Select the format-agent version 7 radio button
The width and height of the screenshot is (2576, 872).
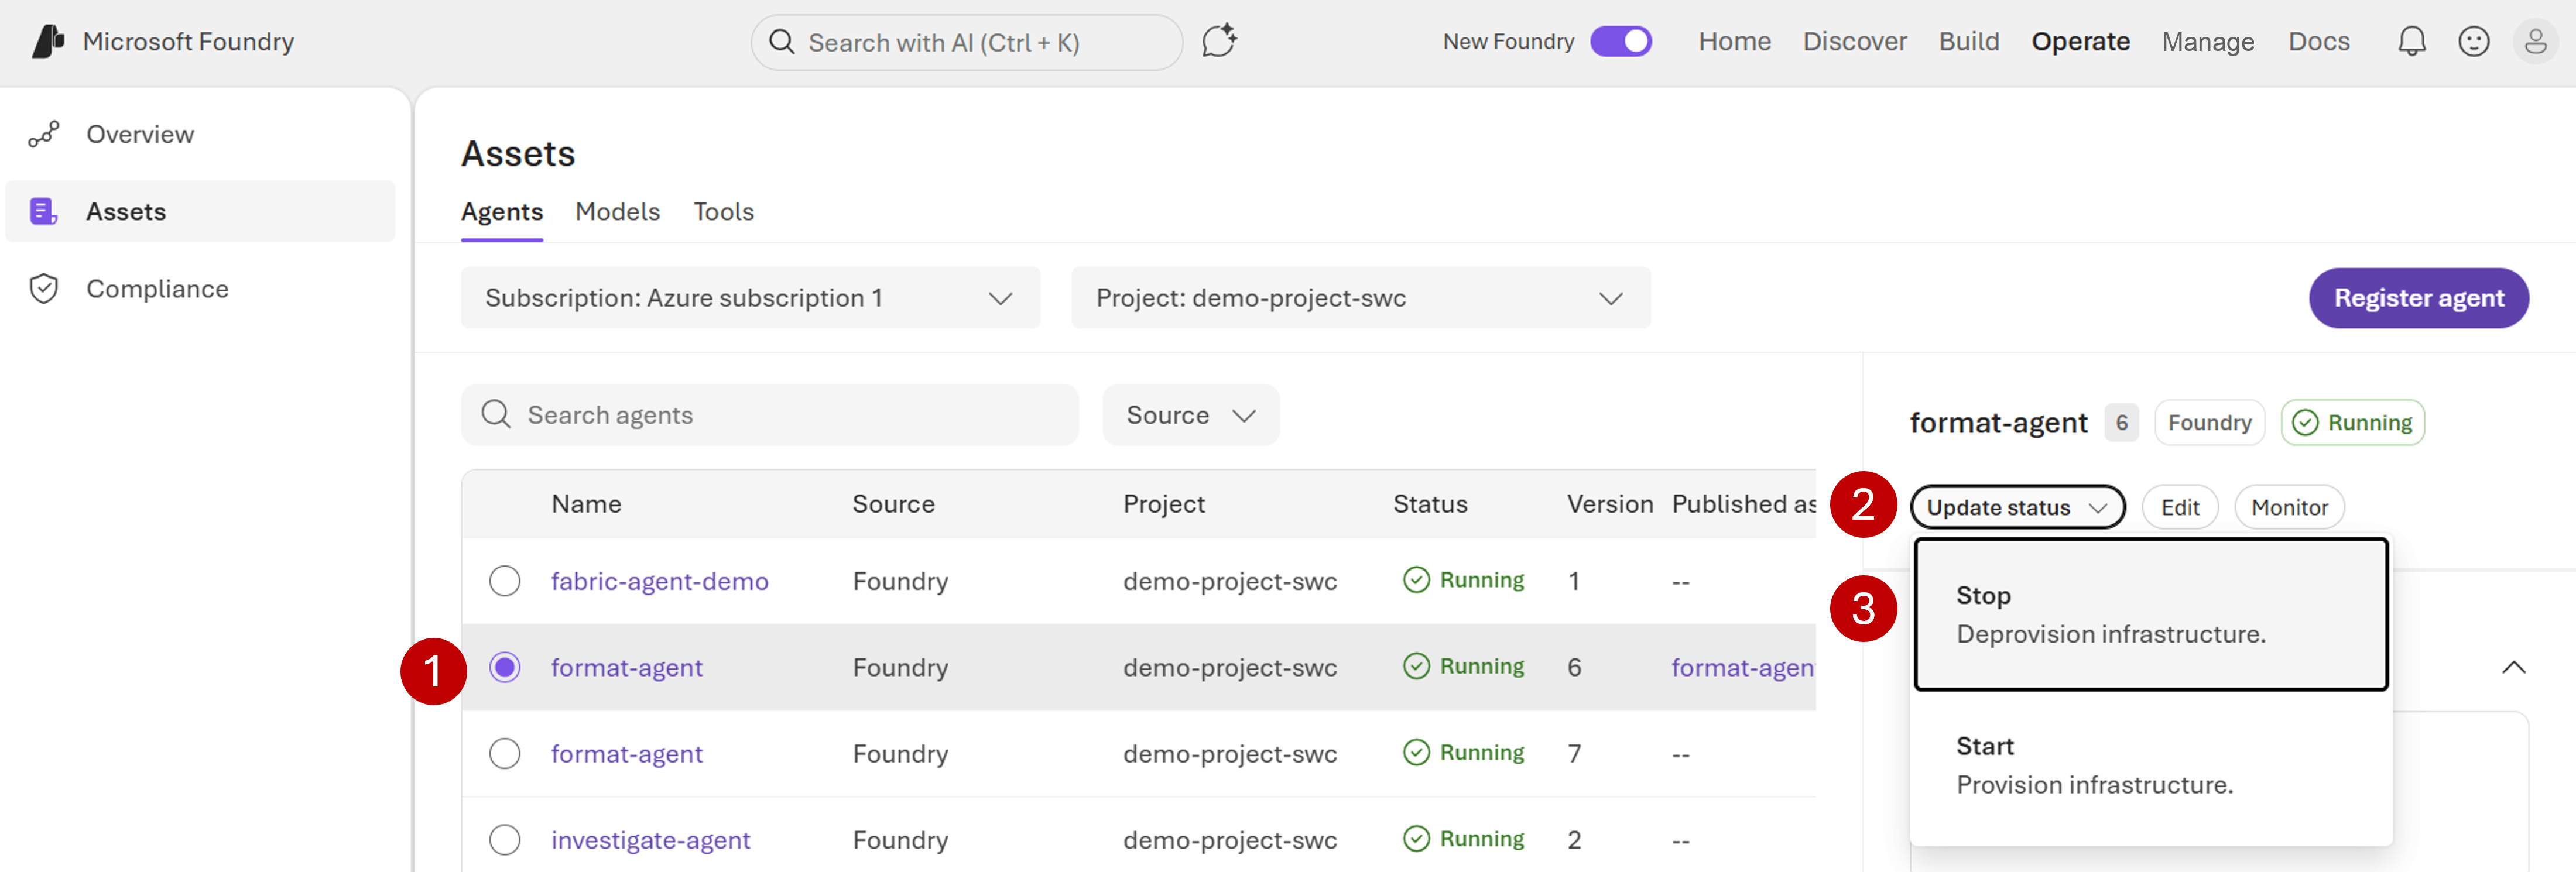(505, 753)
